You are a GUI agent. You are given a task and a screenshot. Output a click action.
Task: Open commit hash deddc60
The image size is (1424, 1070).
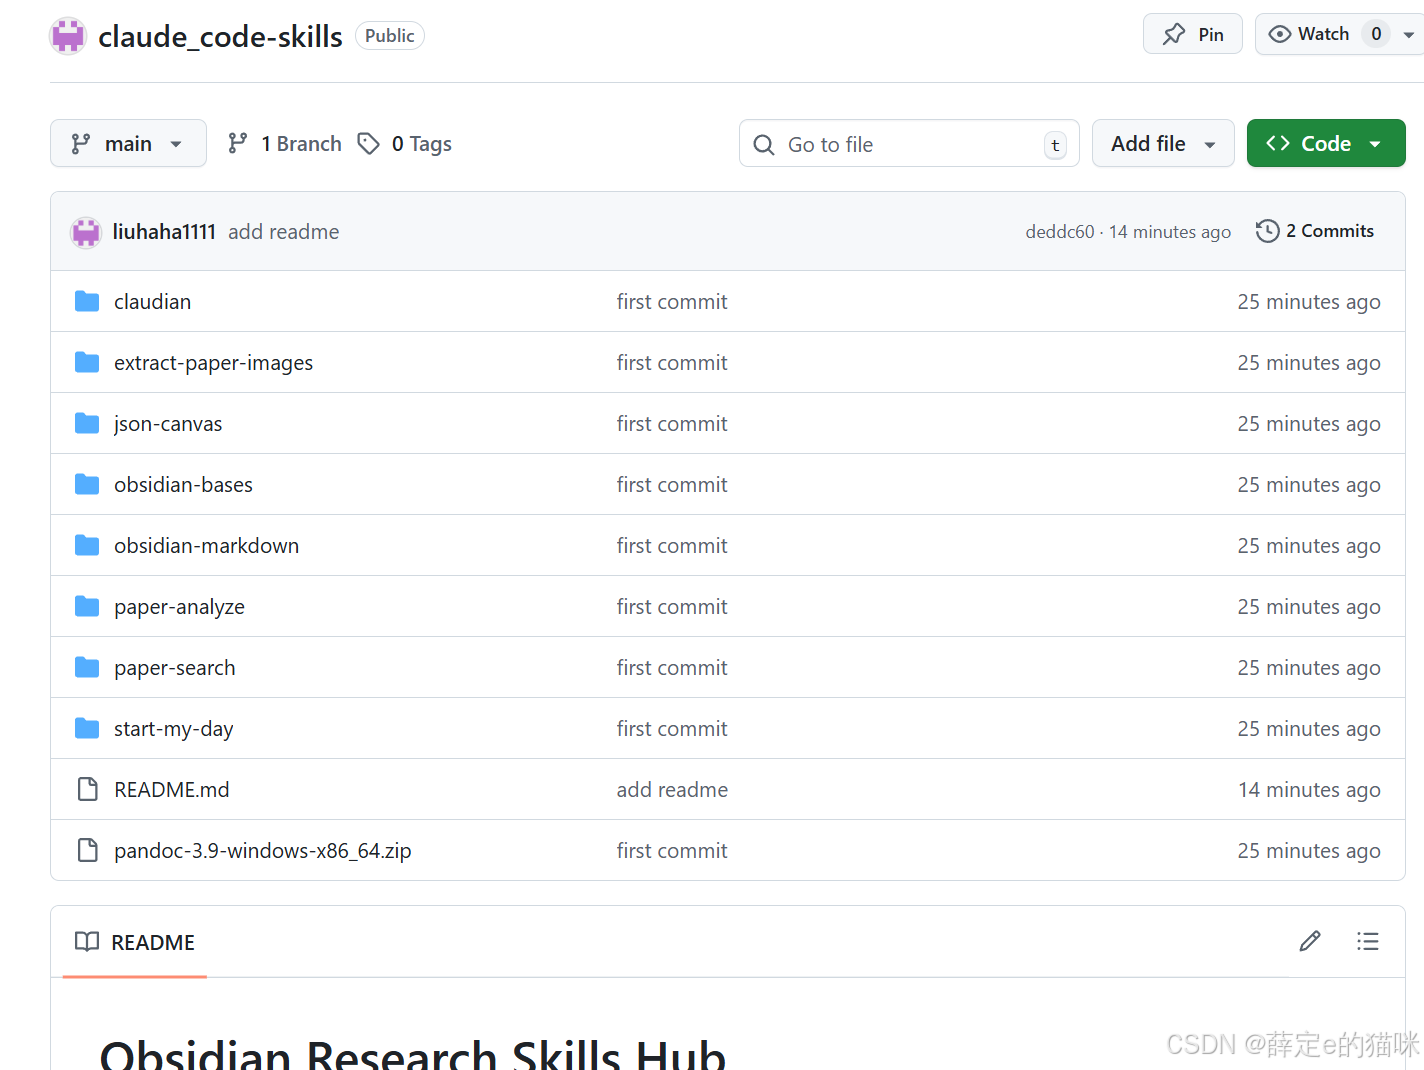click(x=1060, y=232)
